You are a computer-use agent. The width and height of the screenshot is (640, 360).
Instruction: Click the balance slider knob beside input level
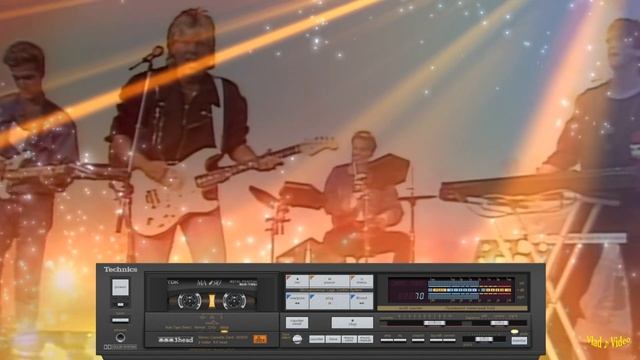click(500, 323)
